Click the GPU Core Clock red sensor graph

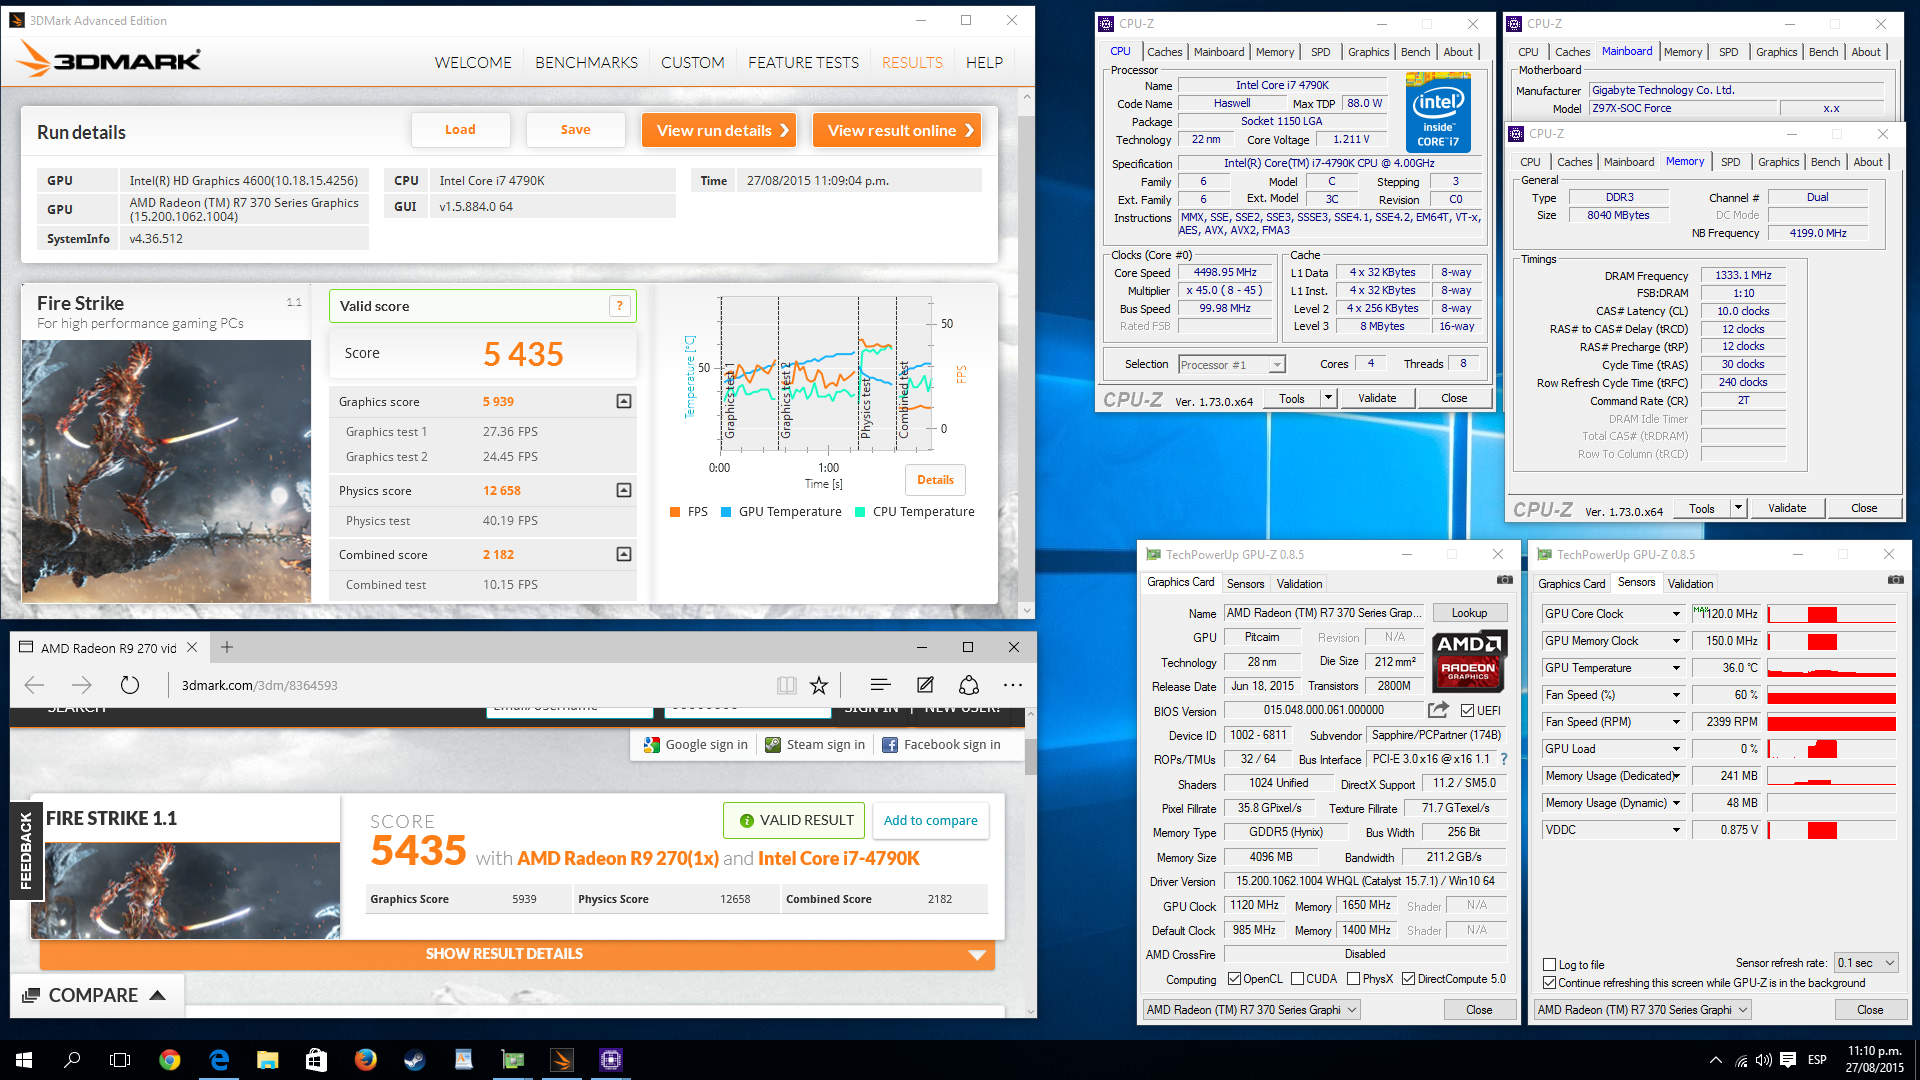(x=1831, y=614)
